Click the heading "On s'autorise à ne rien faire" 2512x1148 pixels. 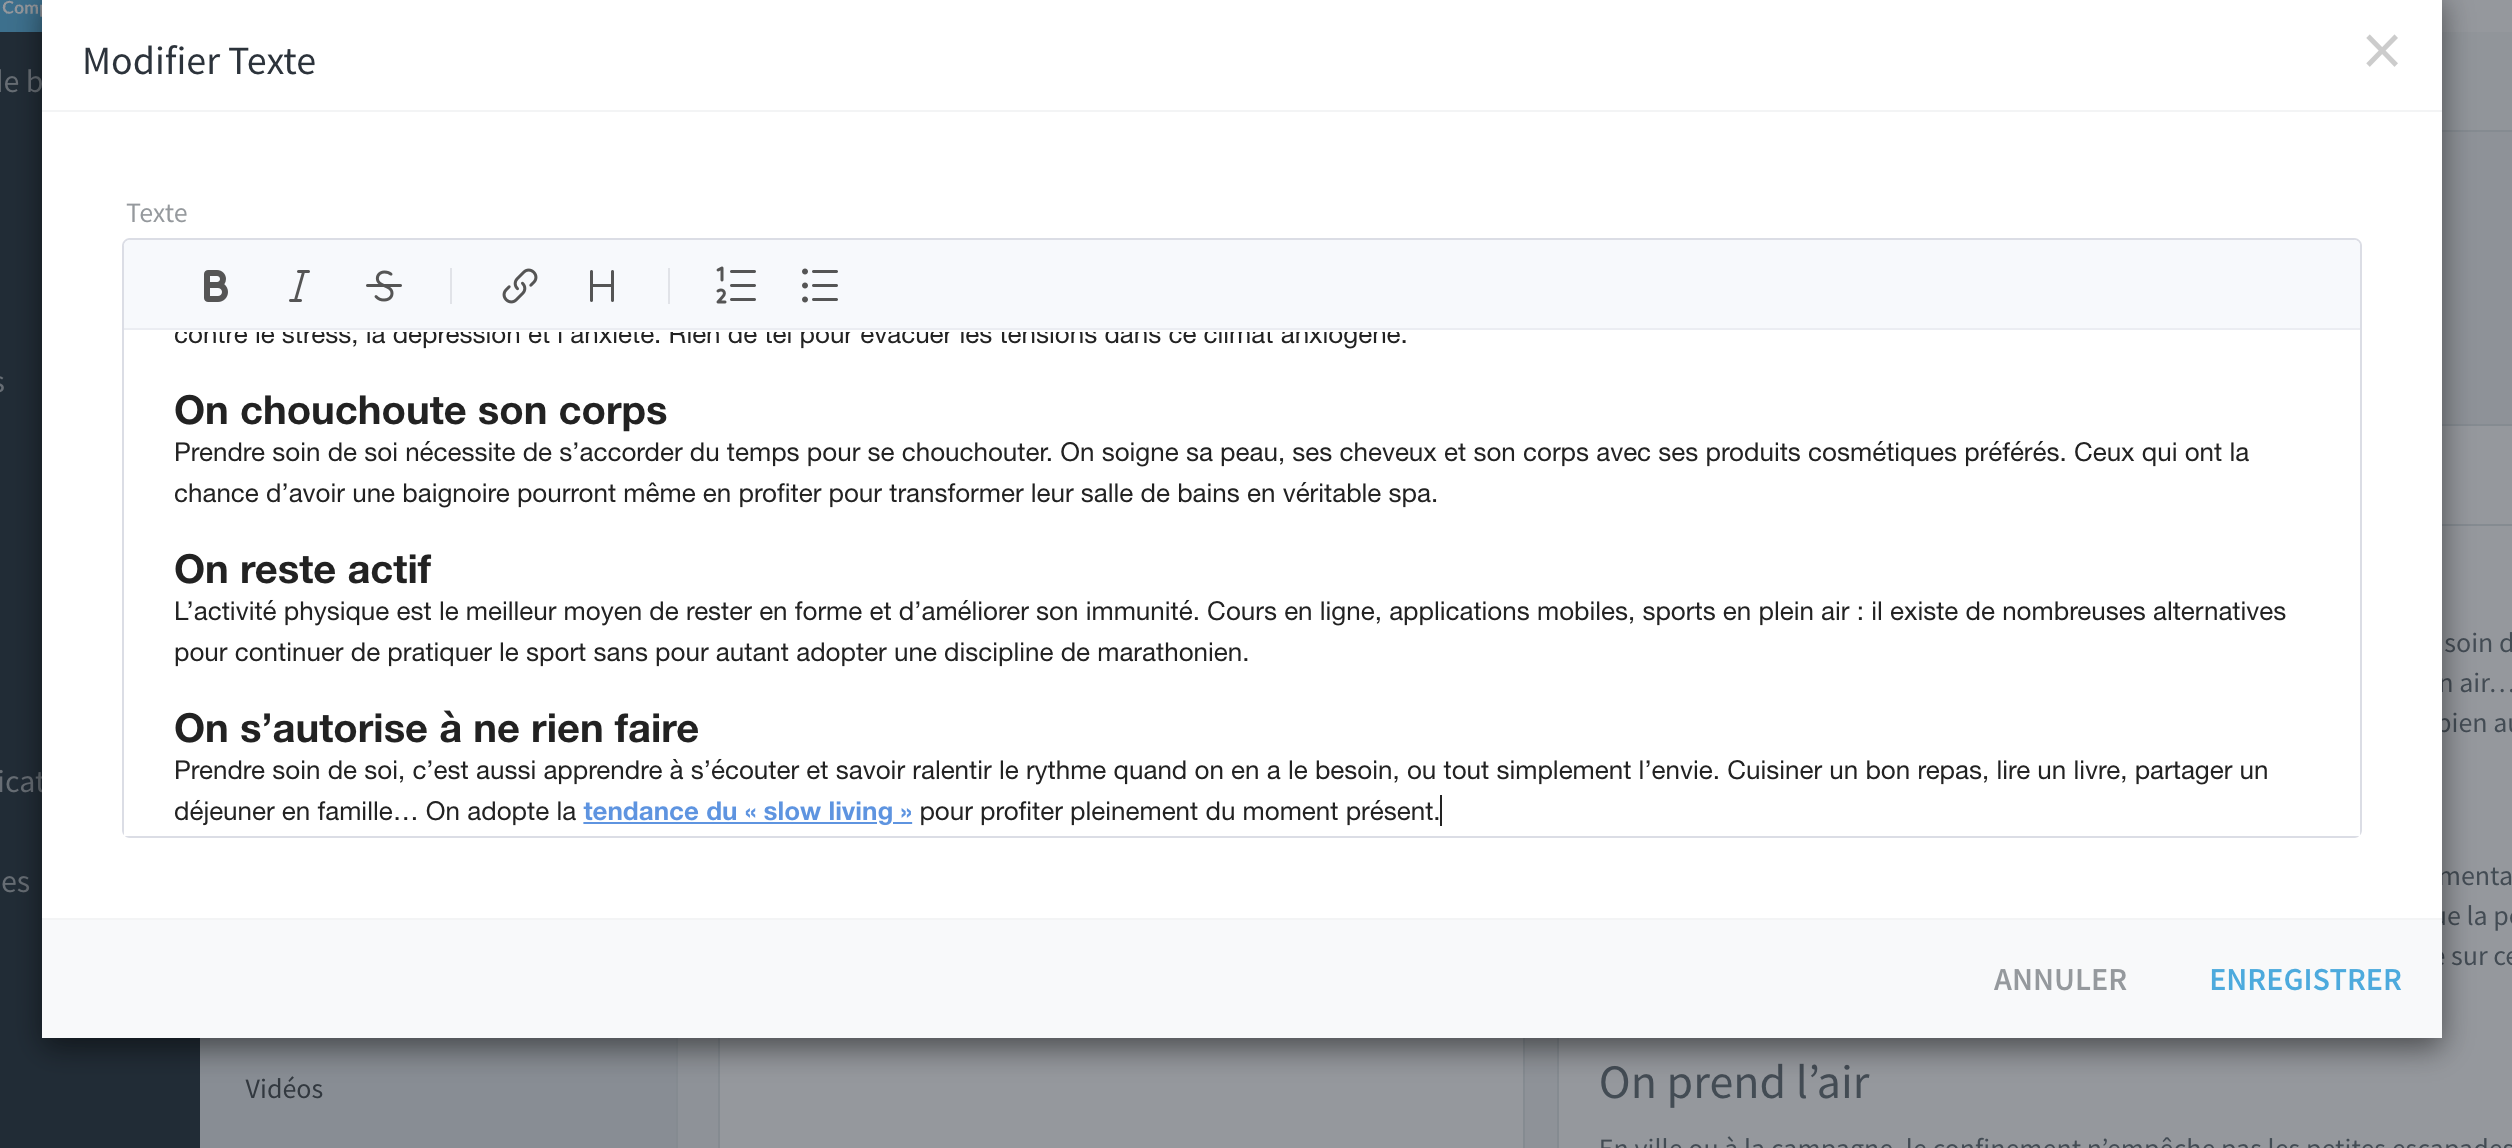pos(436,728)
